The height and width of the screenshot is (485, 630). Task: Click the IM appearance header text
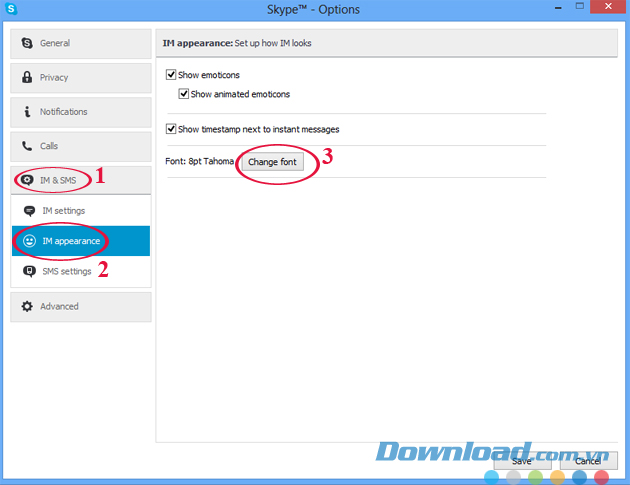pos(237,43)
